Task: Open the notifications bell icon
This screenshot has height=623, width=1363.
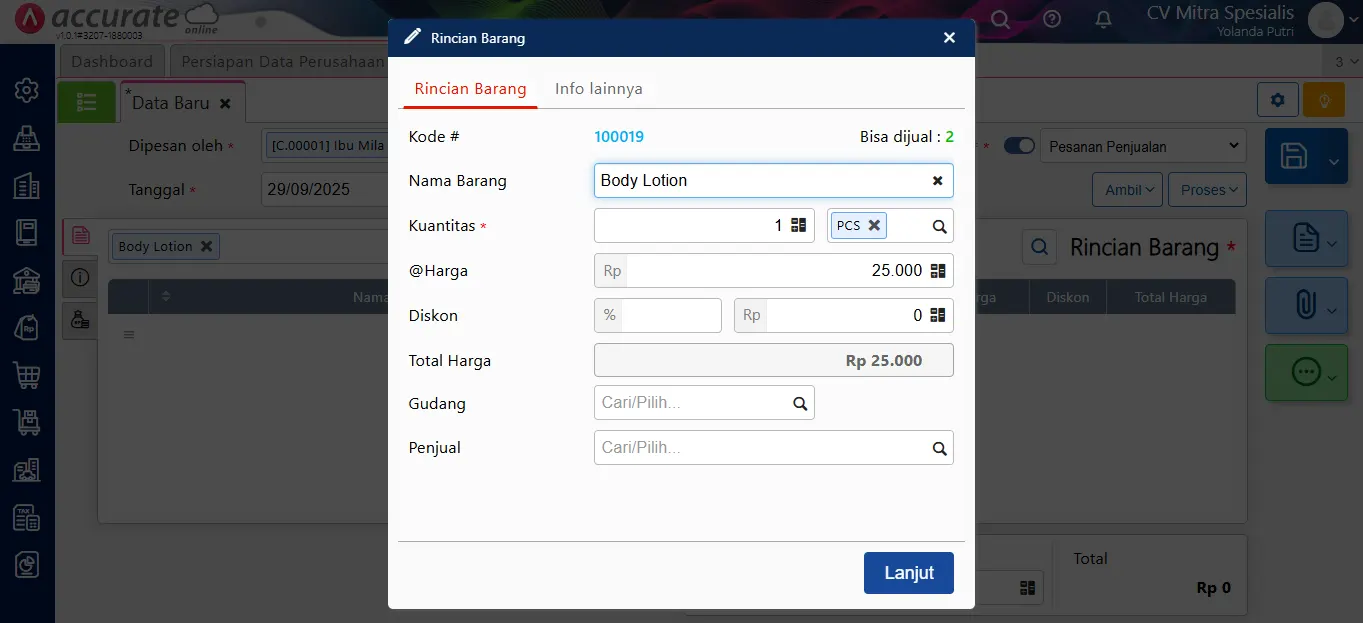Action: point(1103,19)
